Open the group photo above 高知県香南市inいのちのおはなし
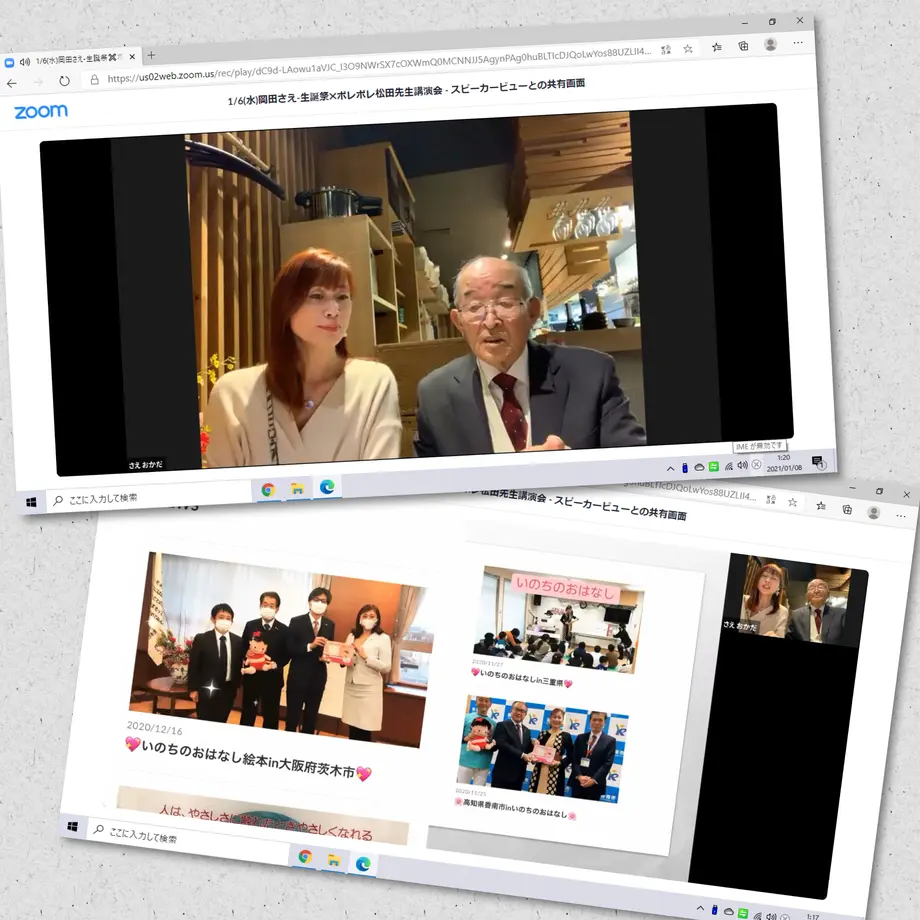 (541, 749)
